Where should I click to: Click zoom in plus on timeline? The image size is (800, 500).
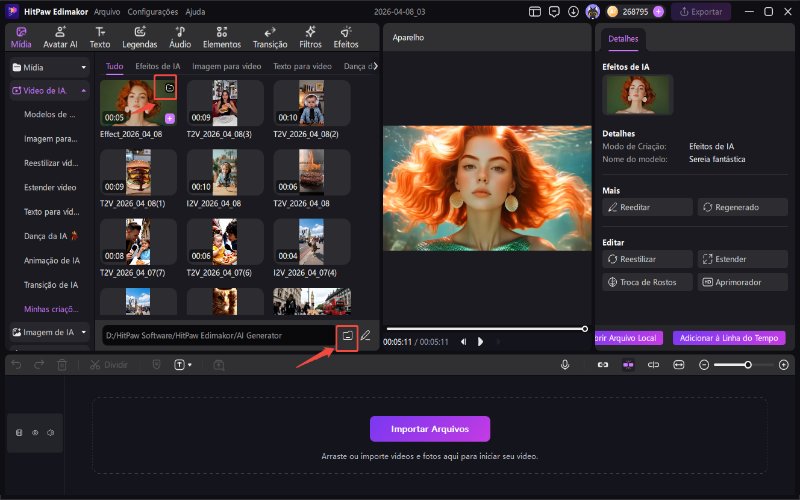(x=783, y=365)
